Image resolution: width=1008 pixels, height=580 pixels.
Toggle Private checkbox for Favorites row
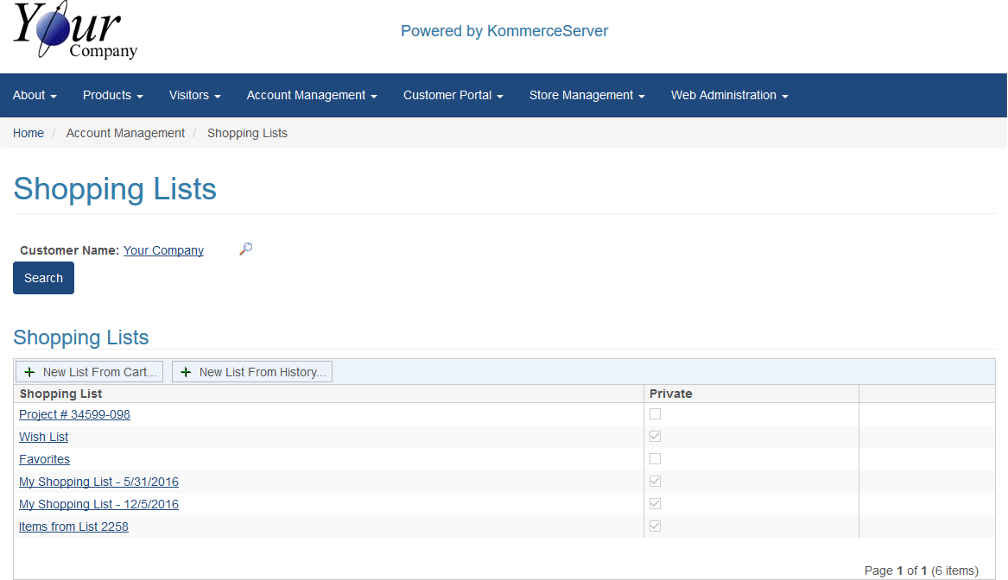655,459
